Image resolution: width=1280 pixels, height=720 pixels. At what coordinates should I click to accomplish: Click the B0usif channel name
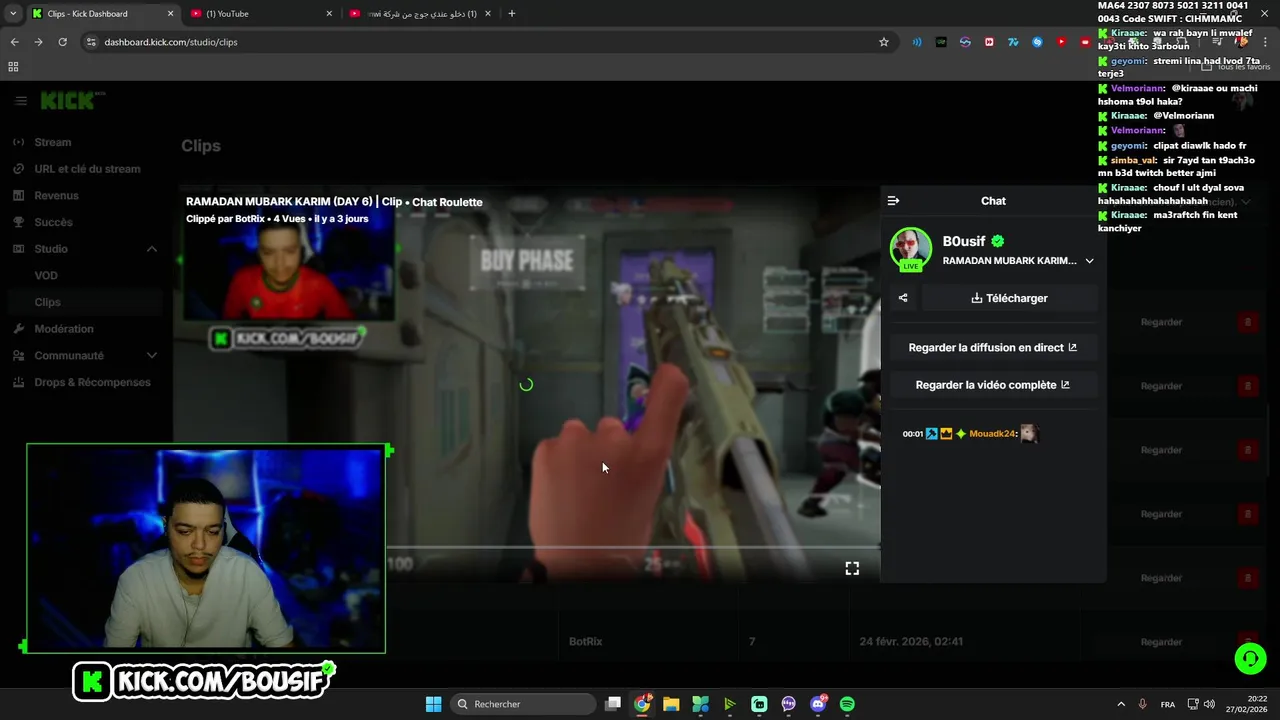964,241
